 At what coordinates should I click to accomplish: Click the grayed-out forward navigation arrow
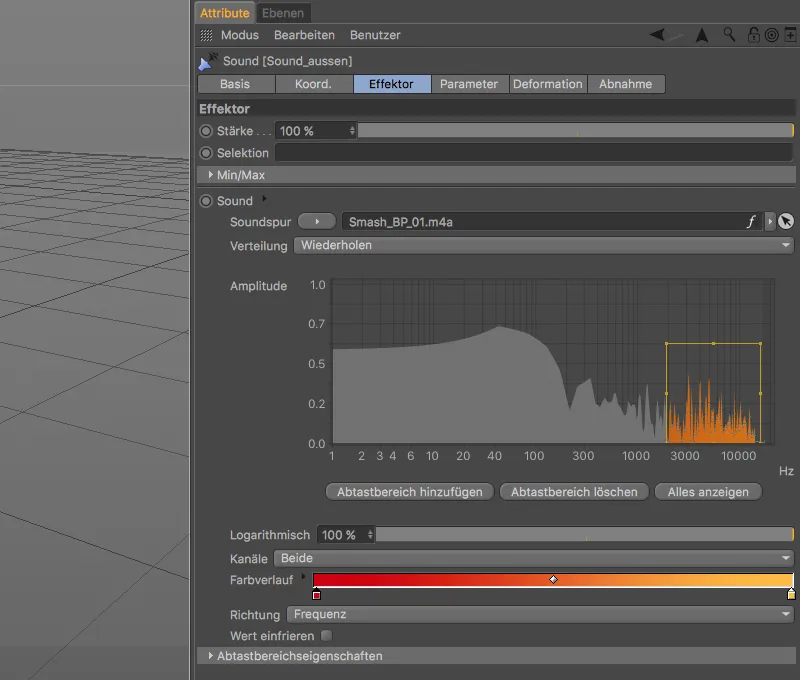(676, 35)
